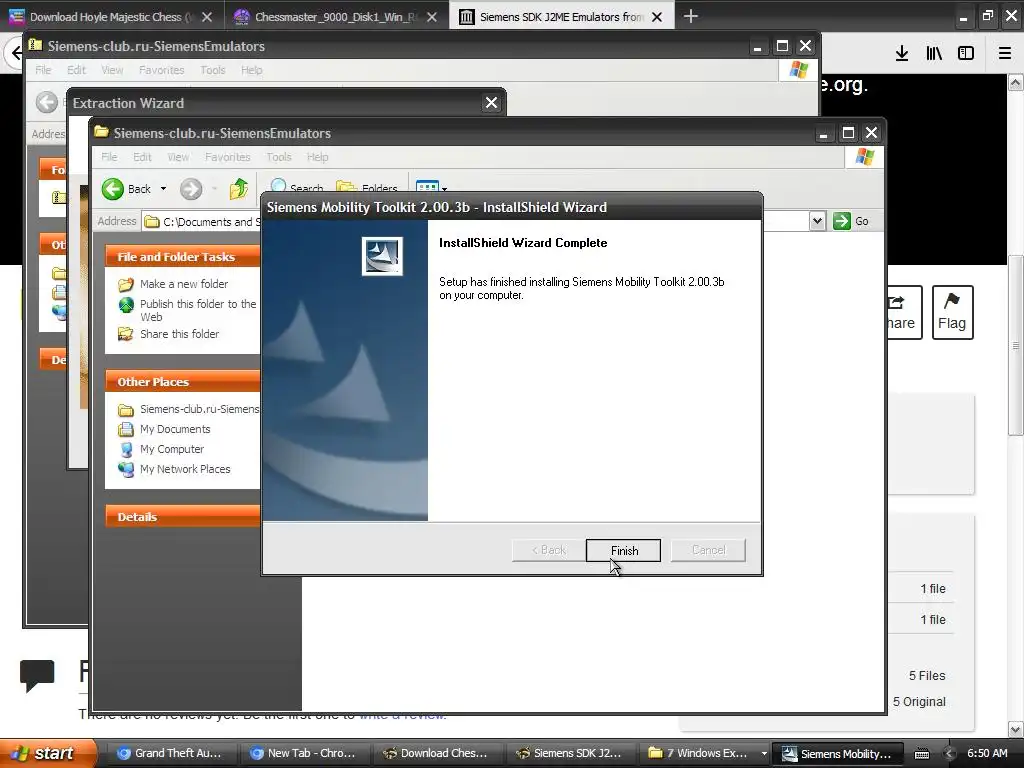
Task: Expand the Details panel
Action: (x=183, y=517)
